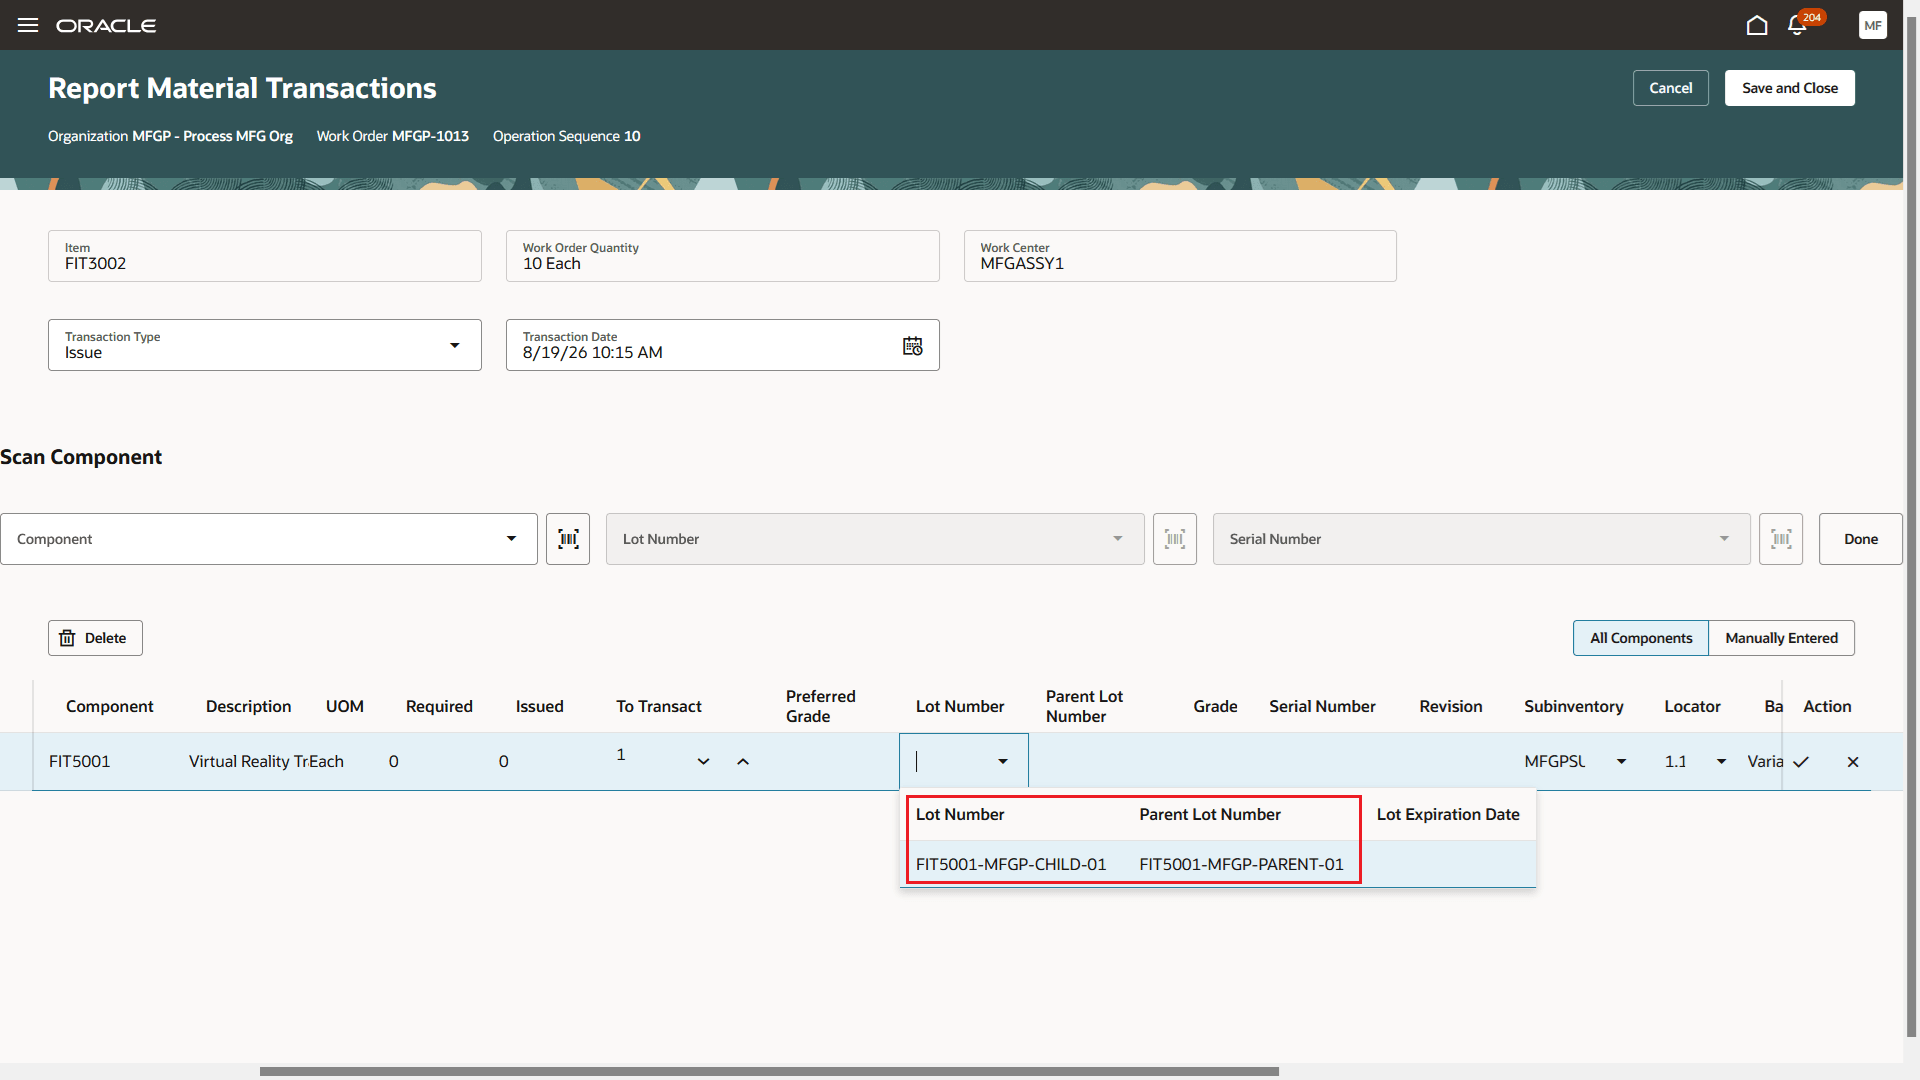Scan serial number barcode icon
The height and width of the screenshot is (1080, 1920).
point(1781,539)
